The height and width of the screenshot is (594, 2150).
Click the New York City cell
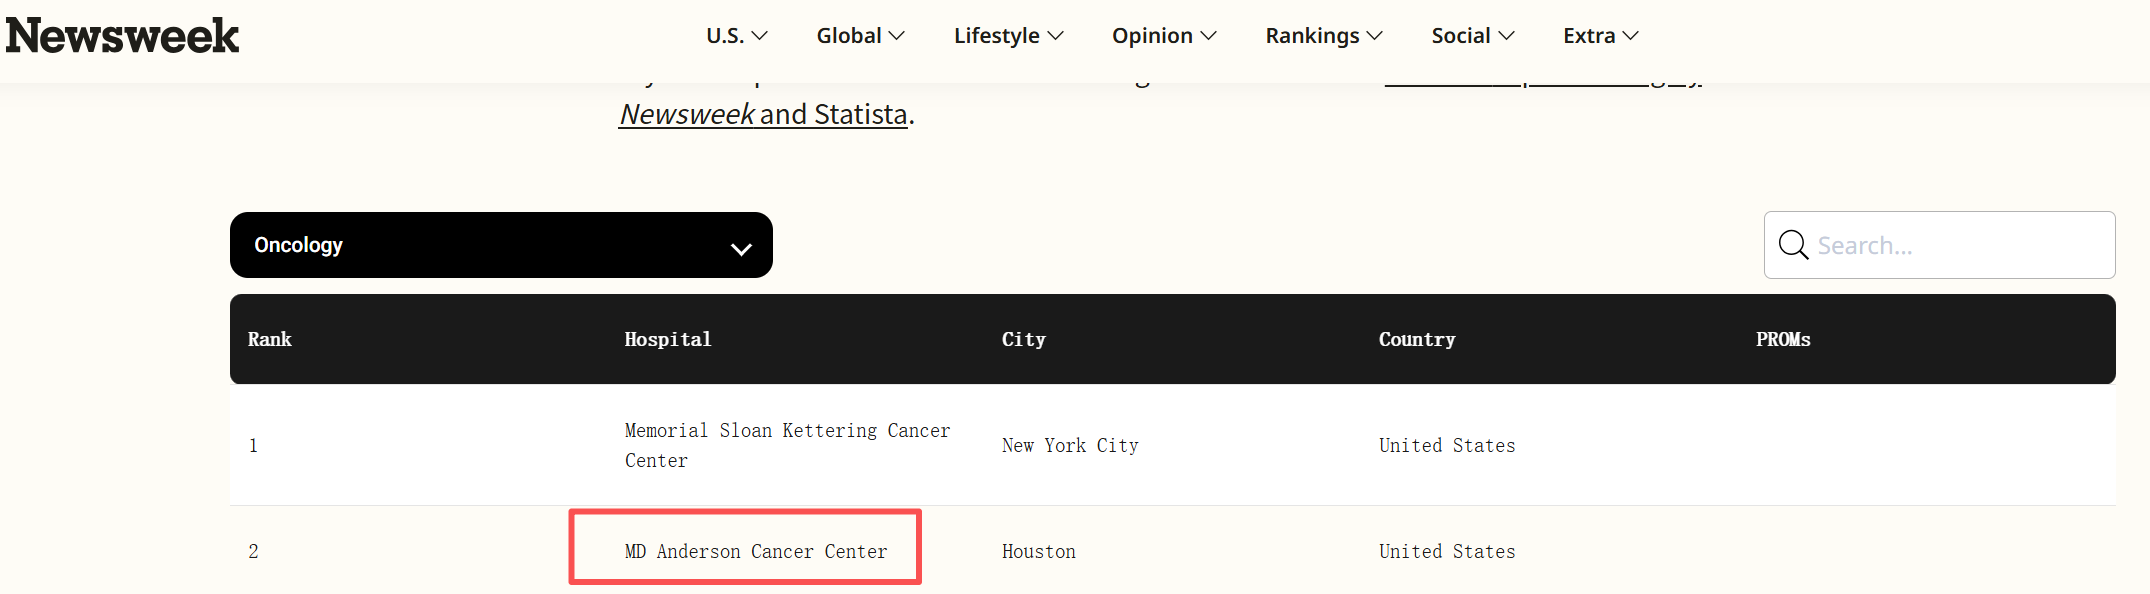coord(1070,445)
